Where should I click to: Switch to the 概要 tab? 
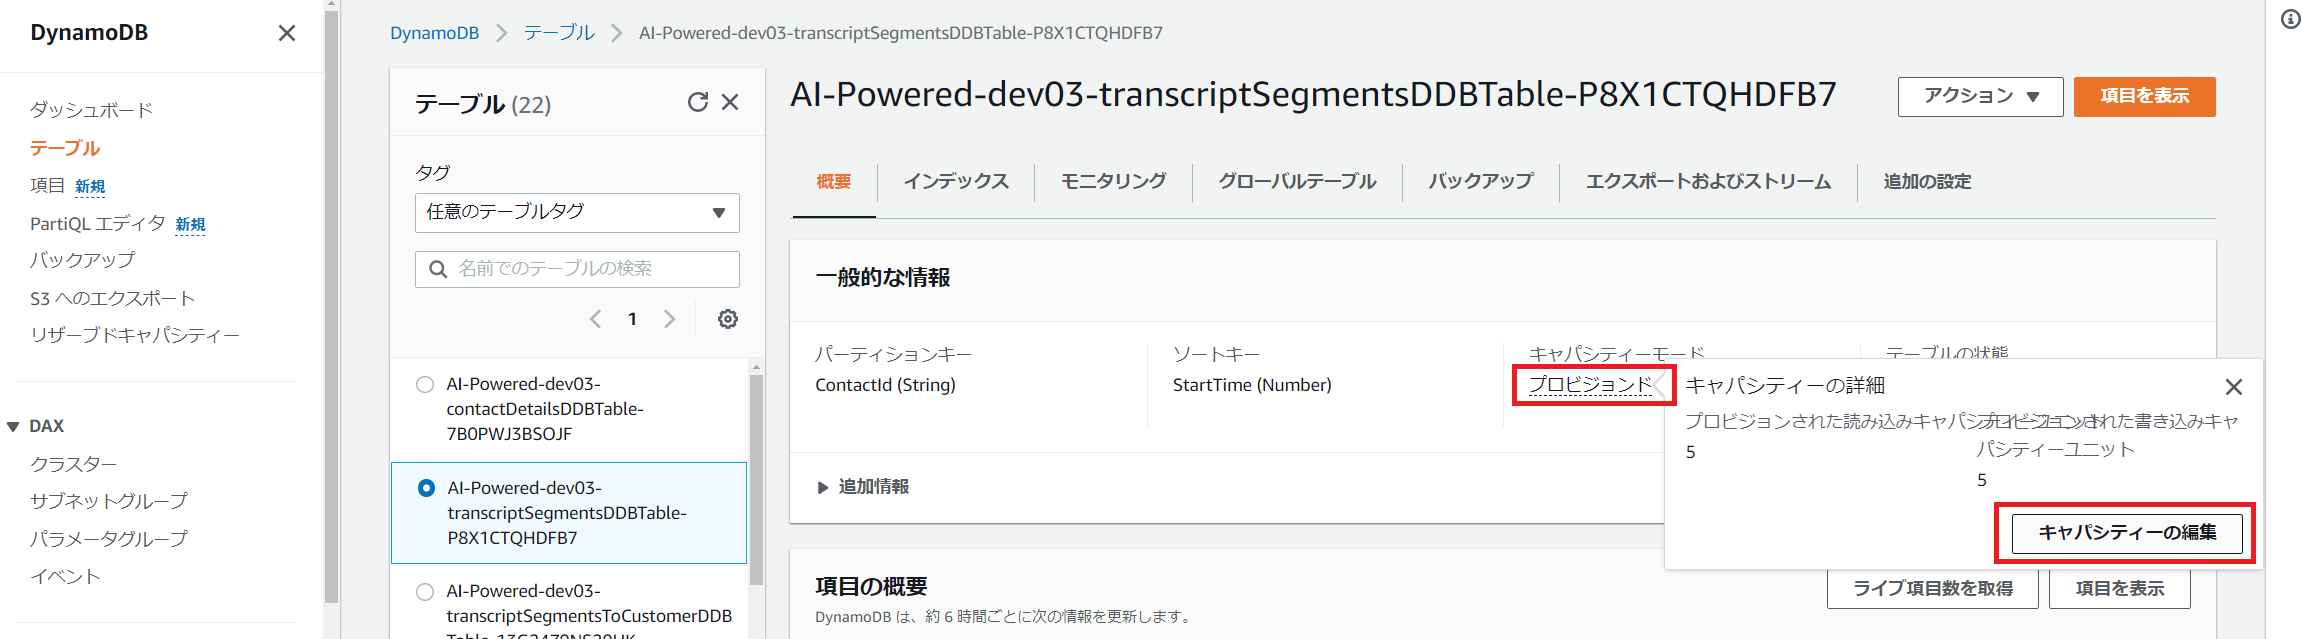[x=834, y=182]
